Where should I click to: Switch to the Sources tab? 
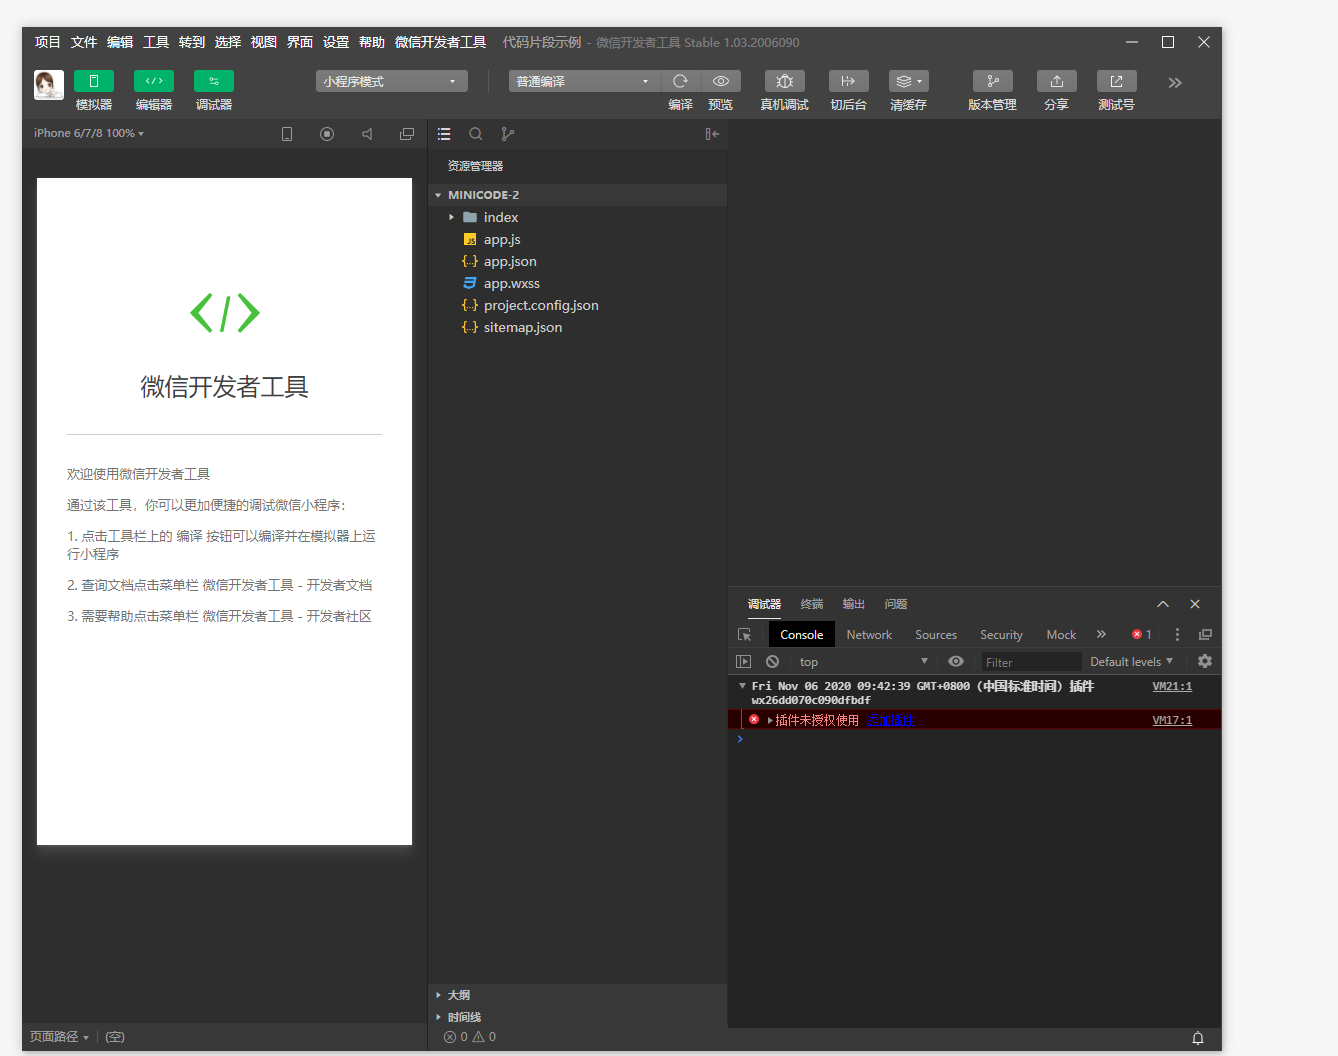(936, 635)
